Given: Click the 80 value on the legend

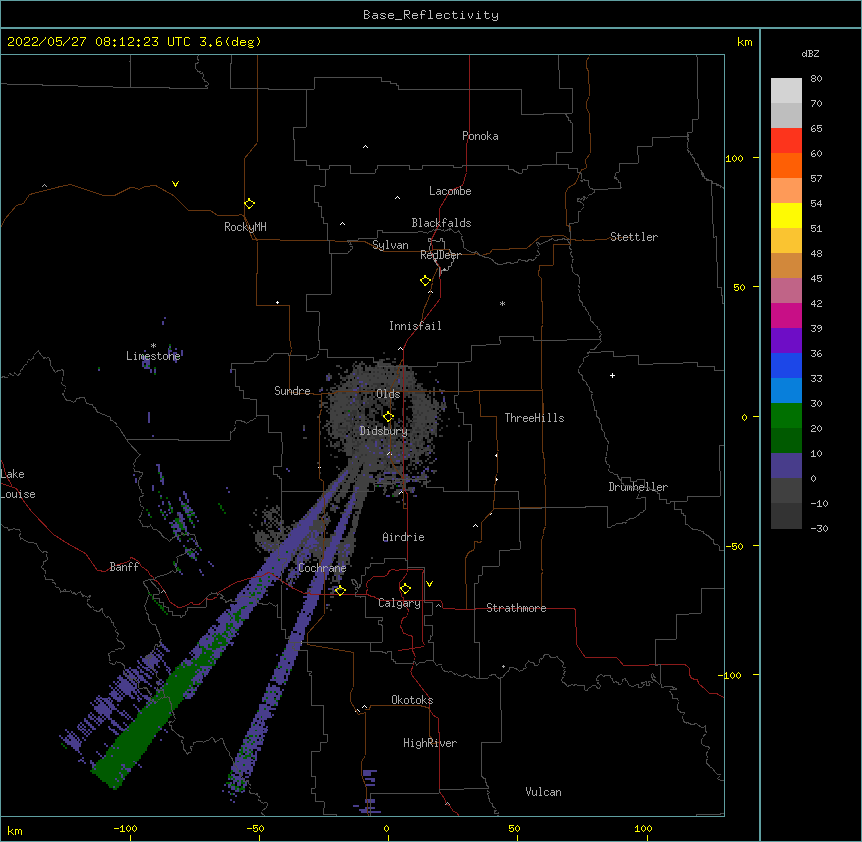Looking at the screenshot, I should [x=816, y=79].
